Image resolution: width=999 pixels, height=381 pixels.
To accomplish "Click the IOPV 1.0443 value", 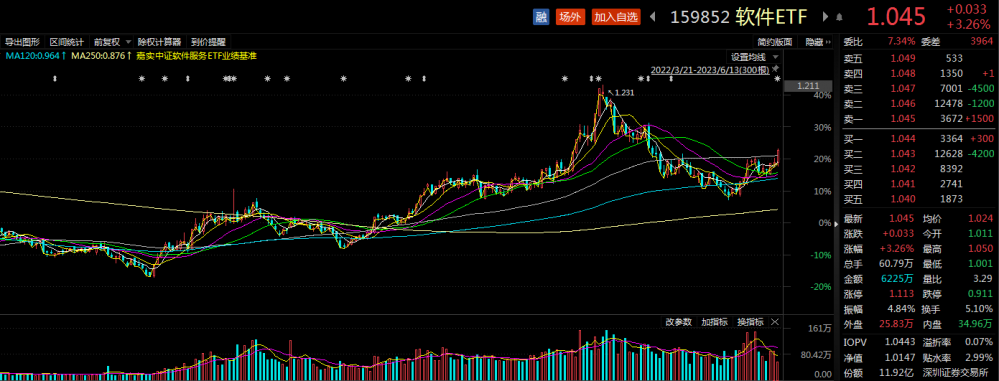I will pos(900,342).
